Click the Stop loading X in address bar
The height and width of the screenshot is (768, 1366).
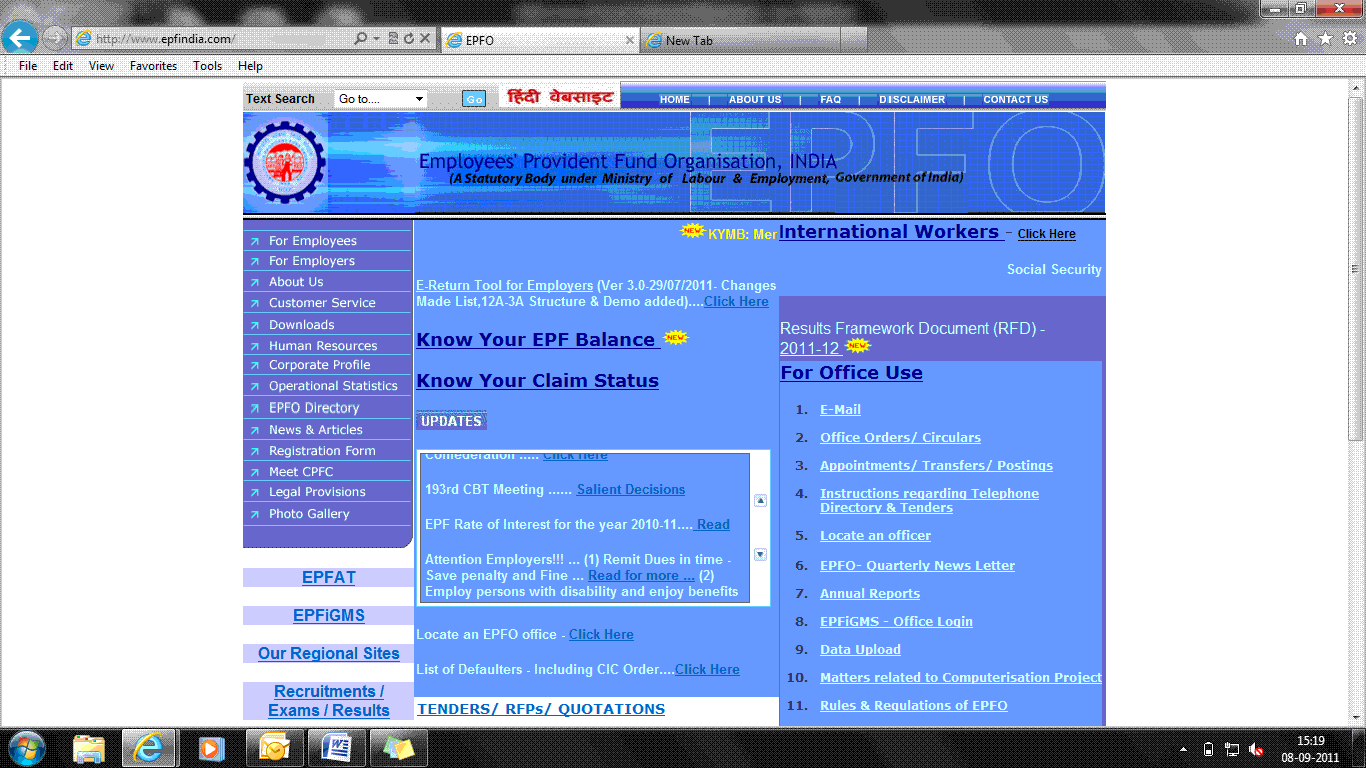[425, 39]
